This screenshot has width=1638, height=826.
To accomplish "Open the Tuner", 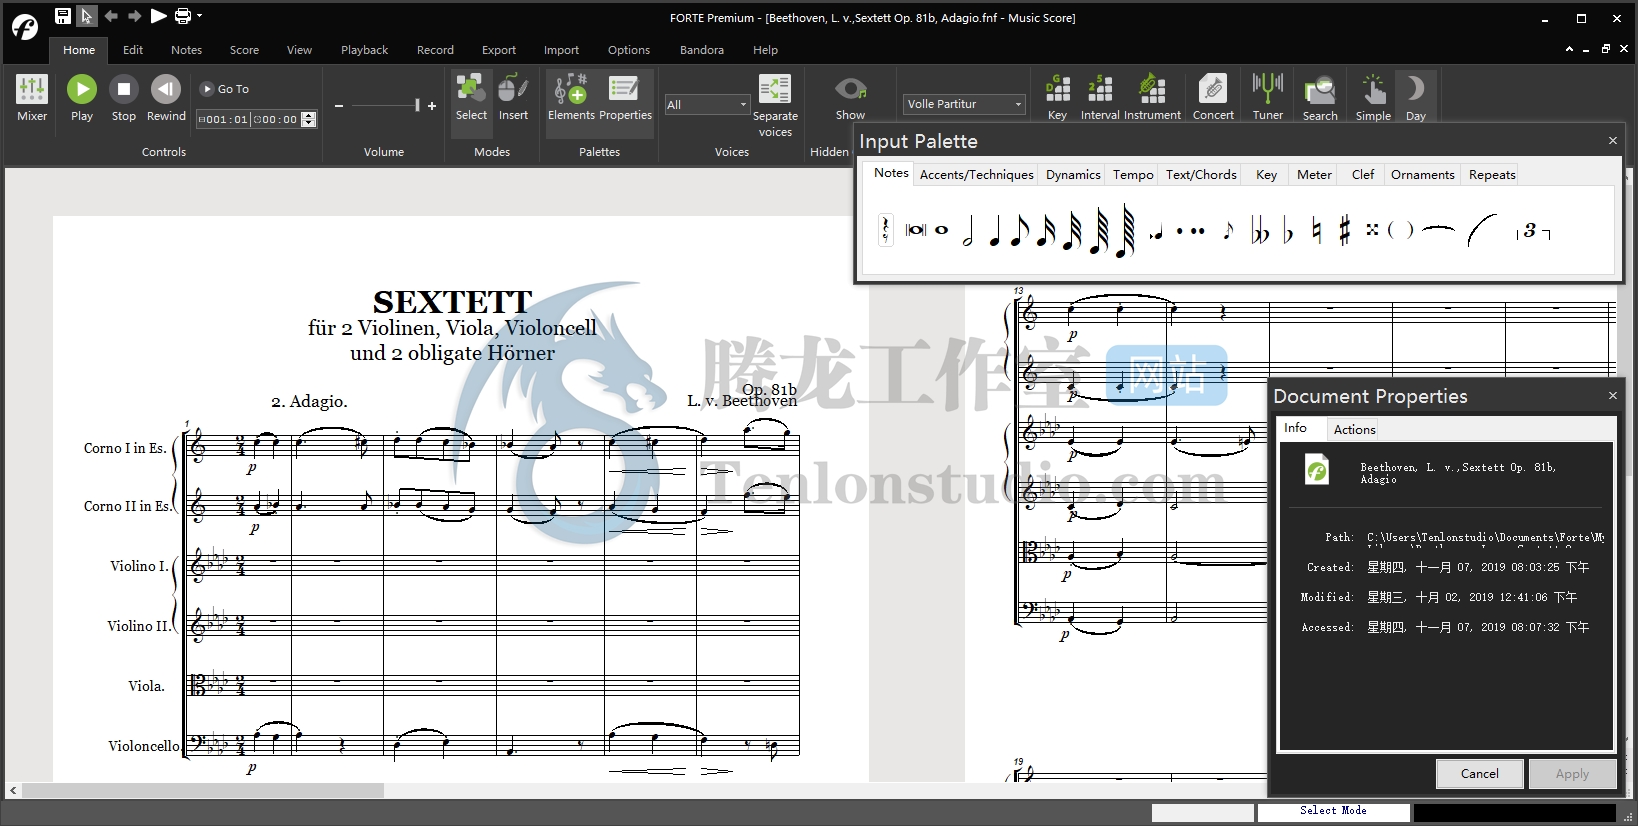I will coord(1268,98).
